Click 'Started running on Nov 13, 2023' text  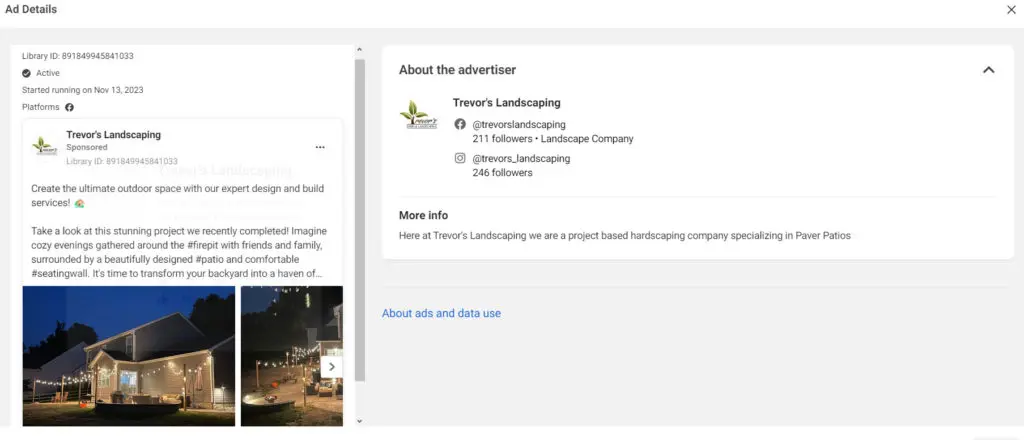(x=83, y=90)
